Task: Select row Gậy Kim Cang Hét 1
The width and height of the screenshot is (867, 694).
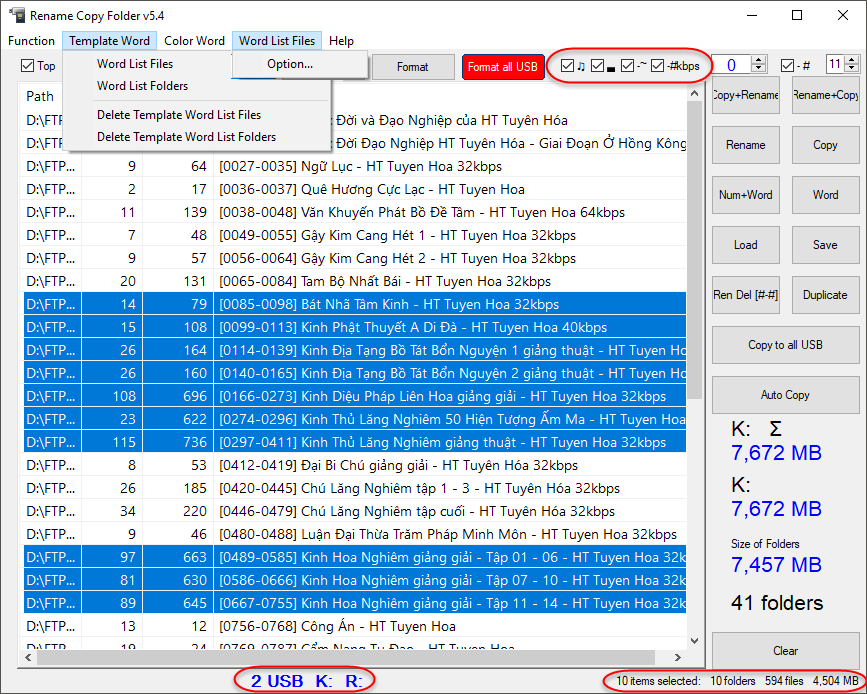Action: [x=354, y=236]
